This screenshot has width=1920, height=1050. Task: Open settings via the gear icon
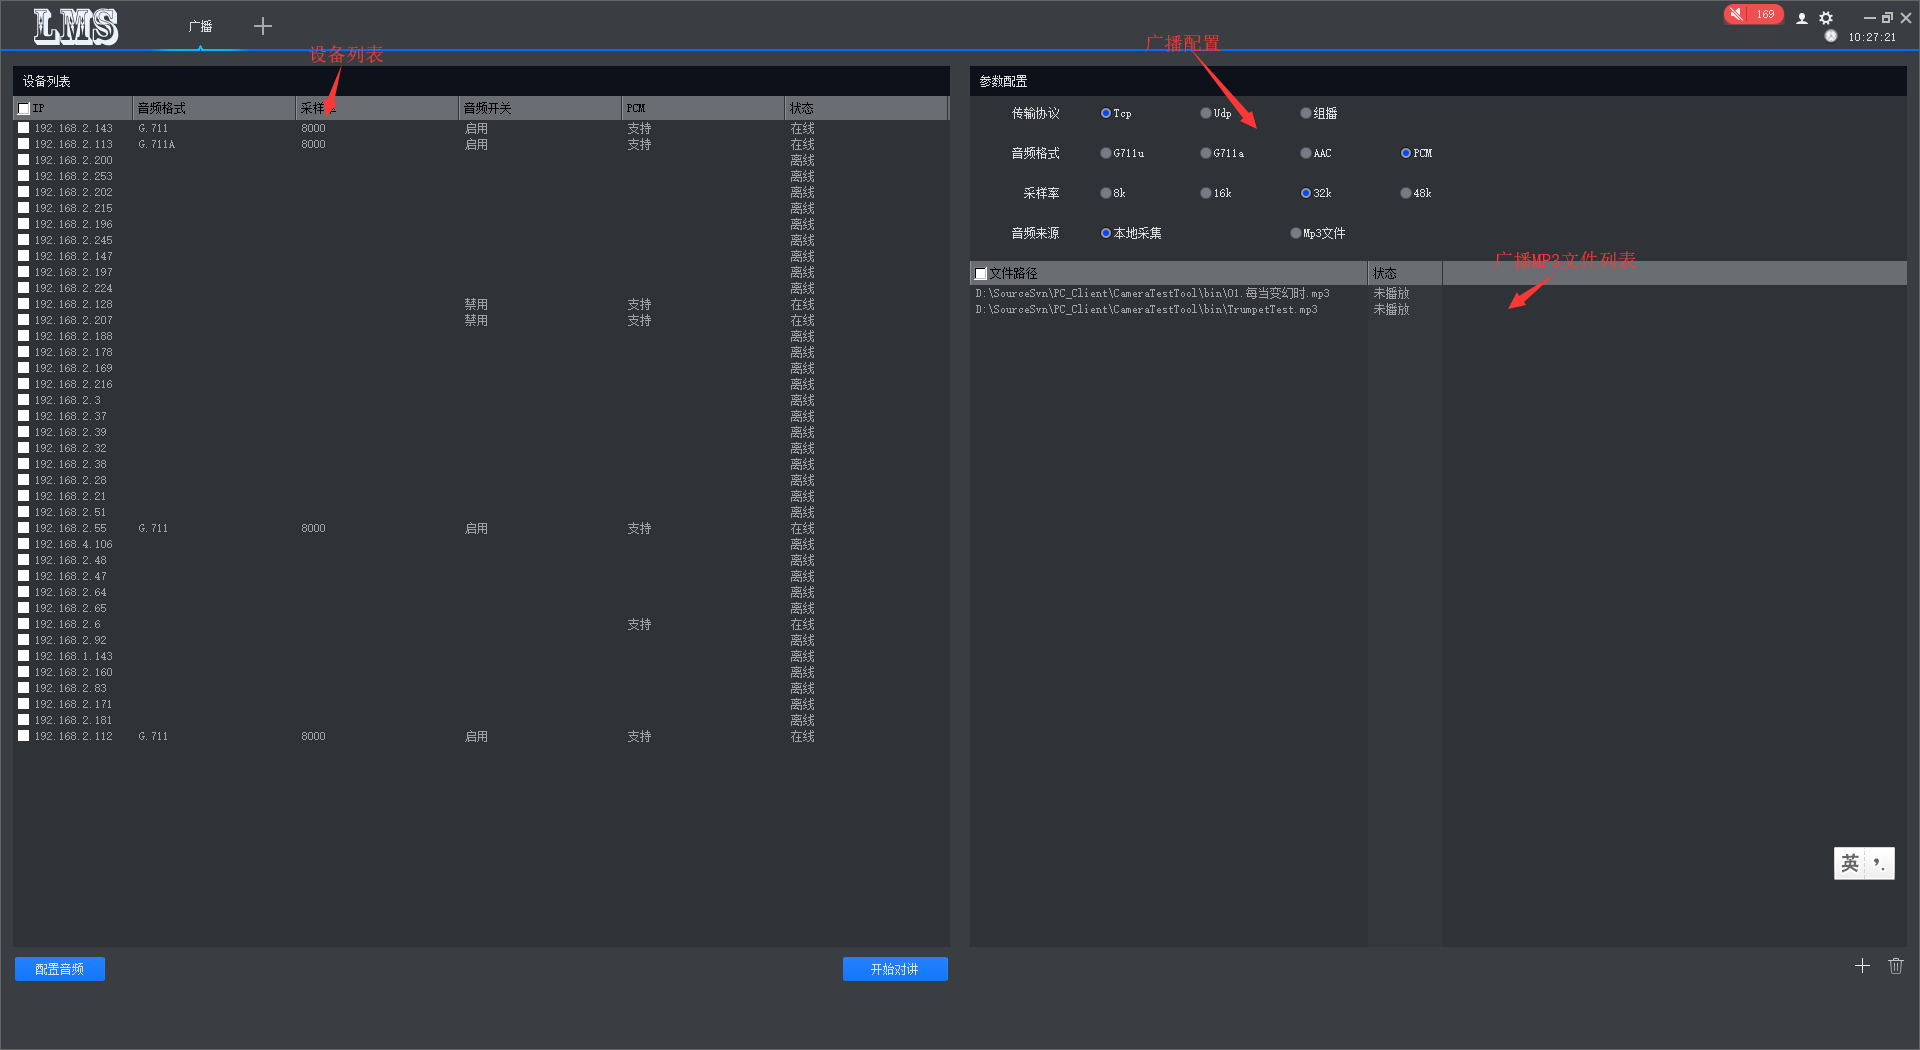tap(1826, 18)
